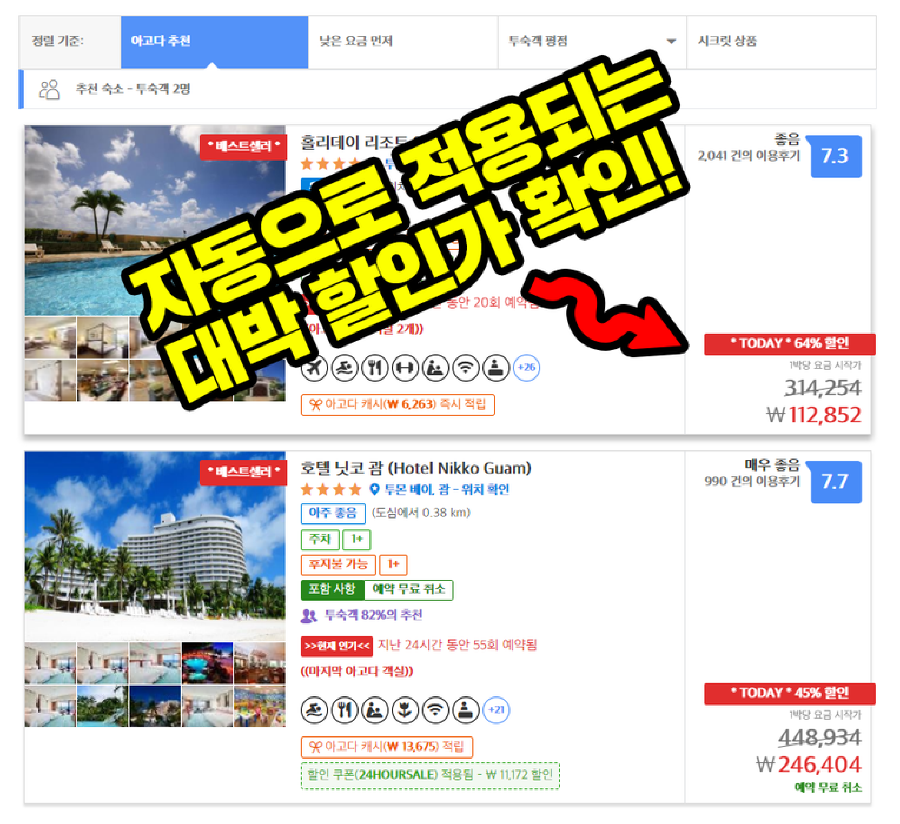The image size is (900, 824).
Task: Click the Holiday Resort pool main photo
Action: pos(155,220)
